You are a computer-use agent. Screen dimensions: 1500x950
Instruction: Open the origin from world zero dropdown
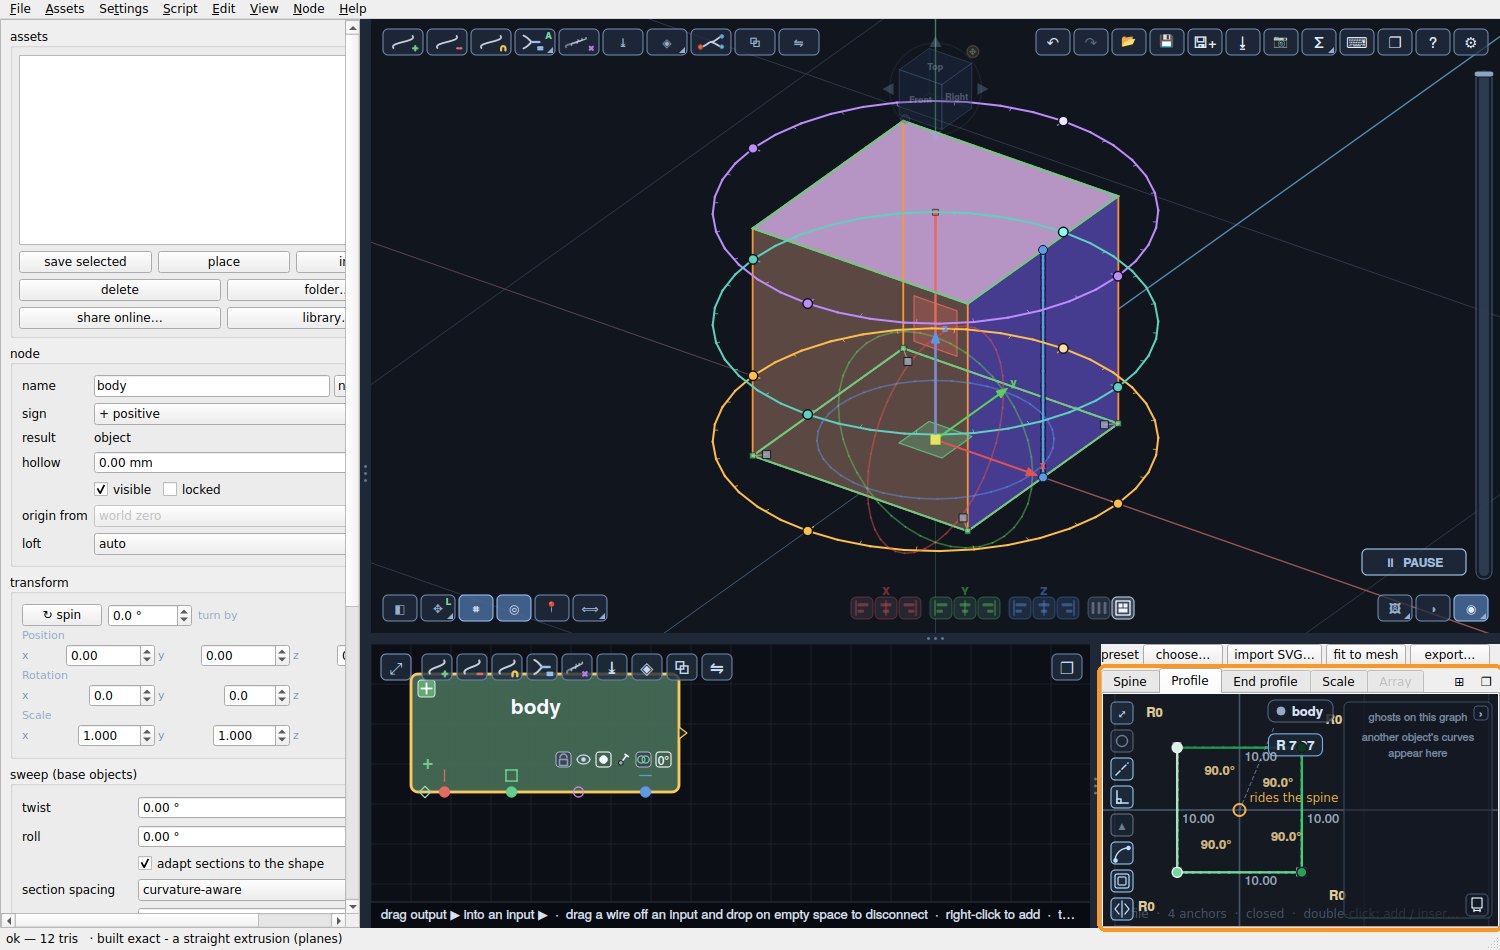point(220,515)
